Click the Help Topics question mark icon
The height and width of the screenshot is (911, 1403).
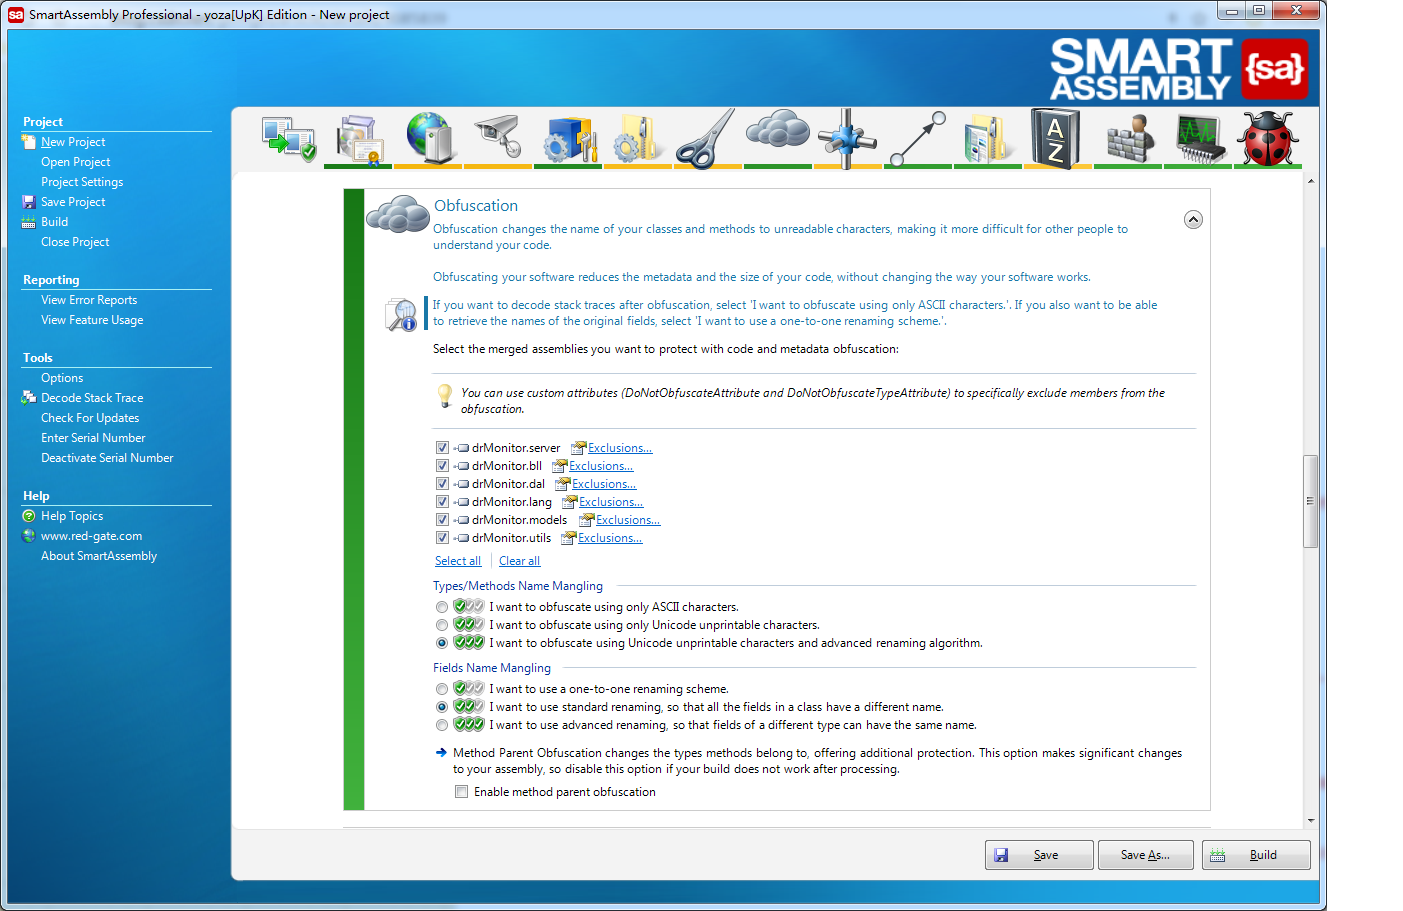pyautogui.click(x=28, y=516)
